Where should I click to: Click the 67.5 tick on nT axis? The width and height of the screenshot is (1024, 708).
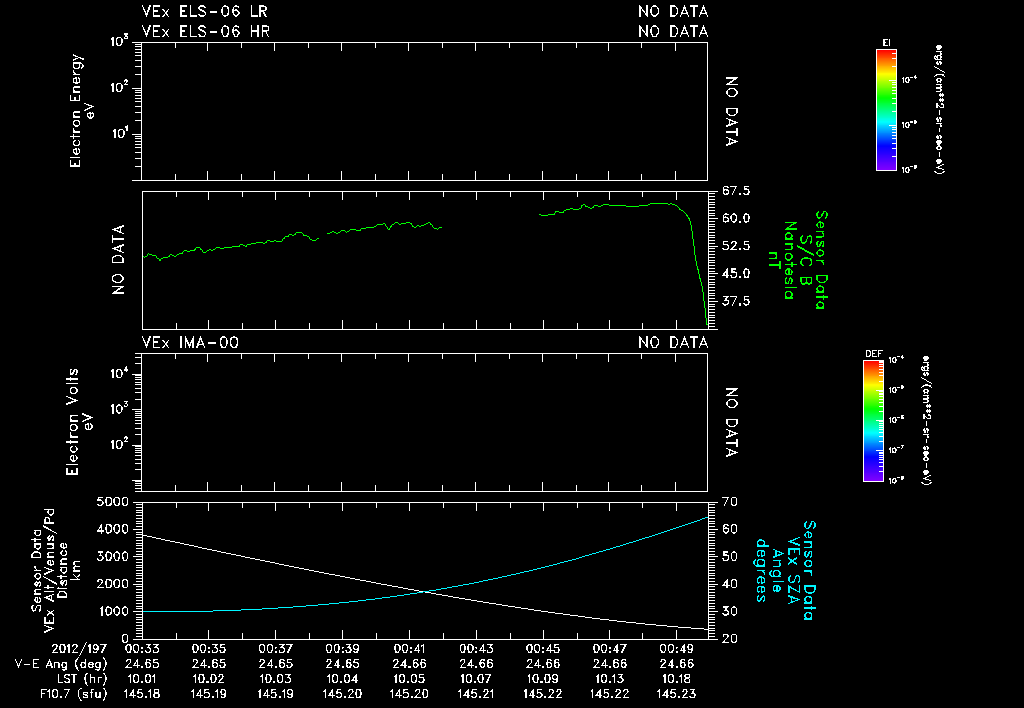coord(736,191)
